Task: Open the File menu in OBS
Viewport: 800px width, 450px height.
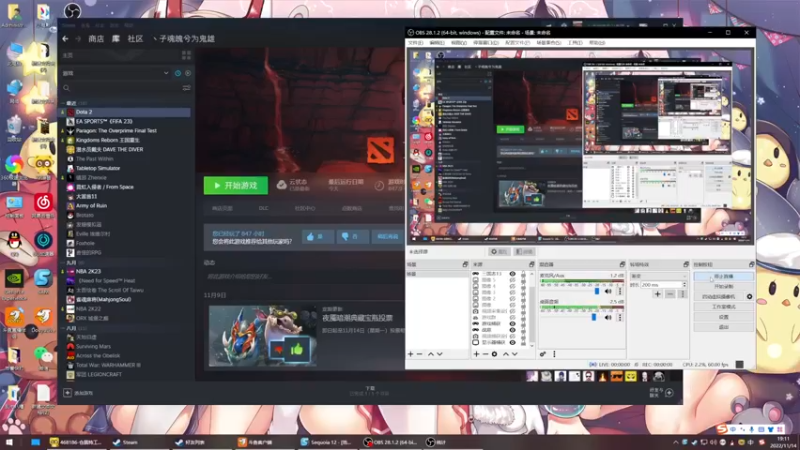Action: click(x=415, y=43)
